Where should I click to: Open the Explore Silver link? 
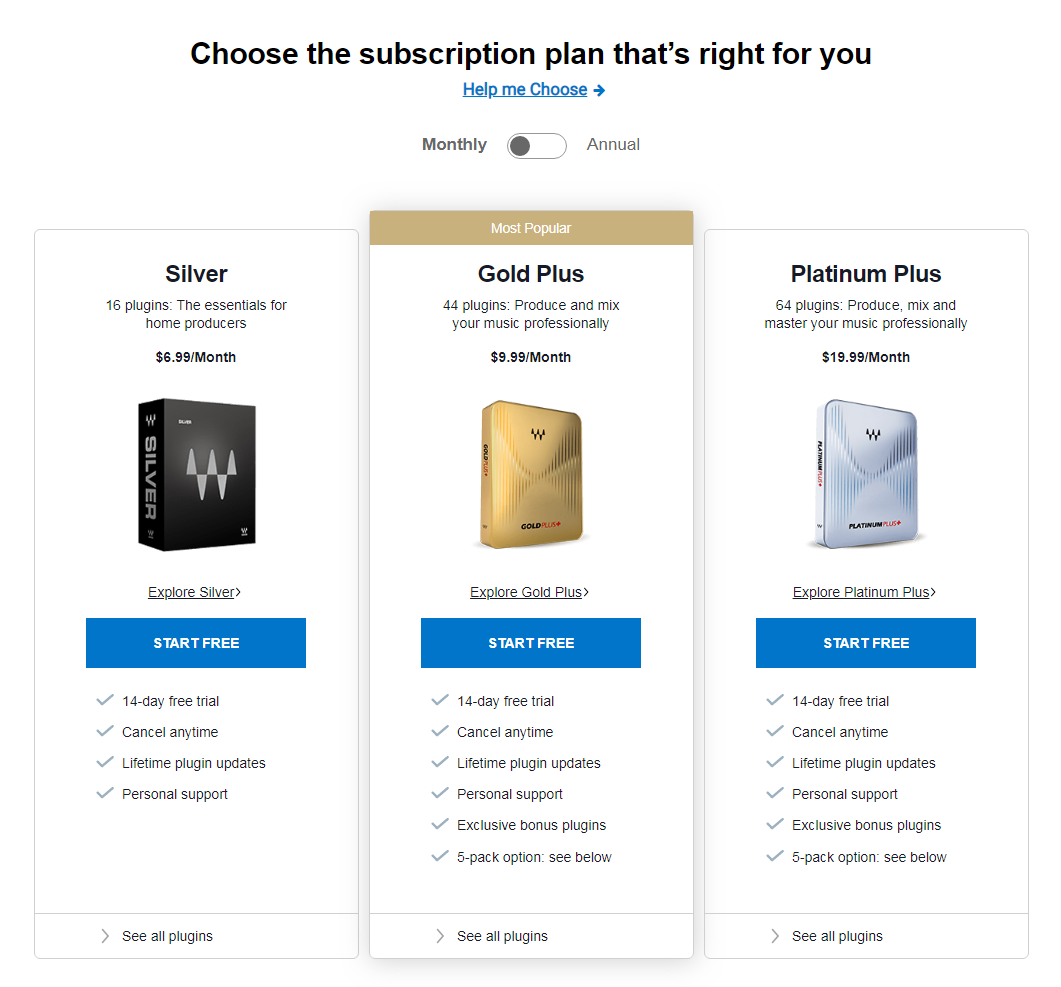[x=193, y=592]
